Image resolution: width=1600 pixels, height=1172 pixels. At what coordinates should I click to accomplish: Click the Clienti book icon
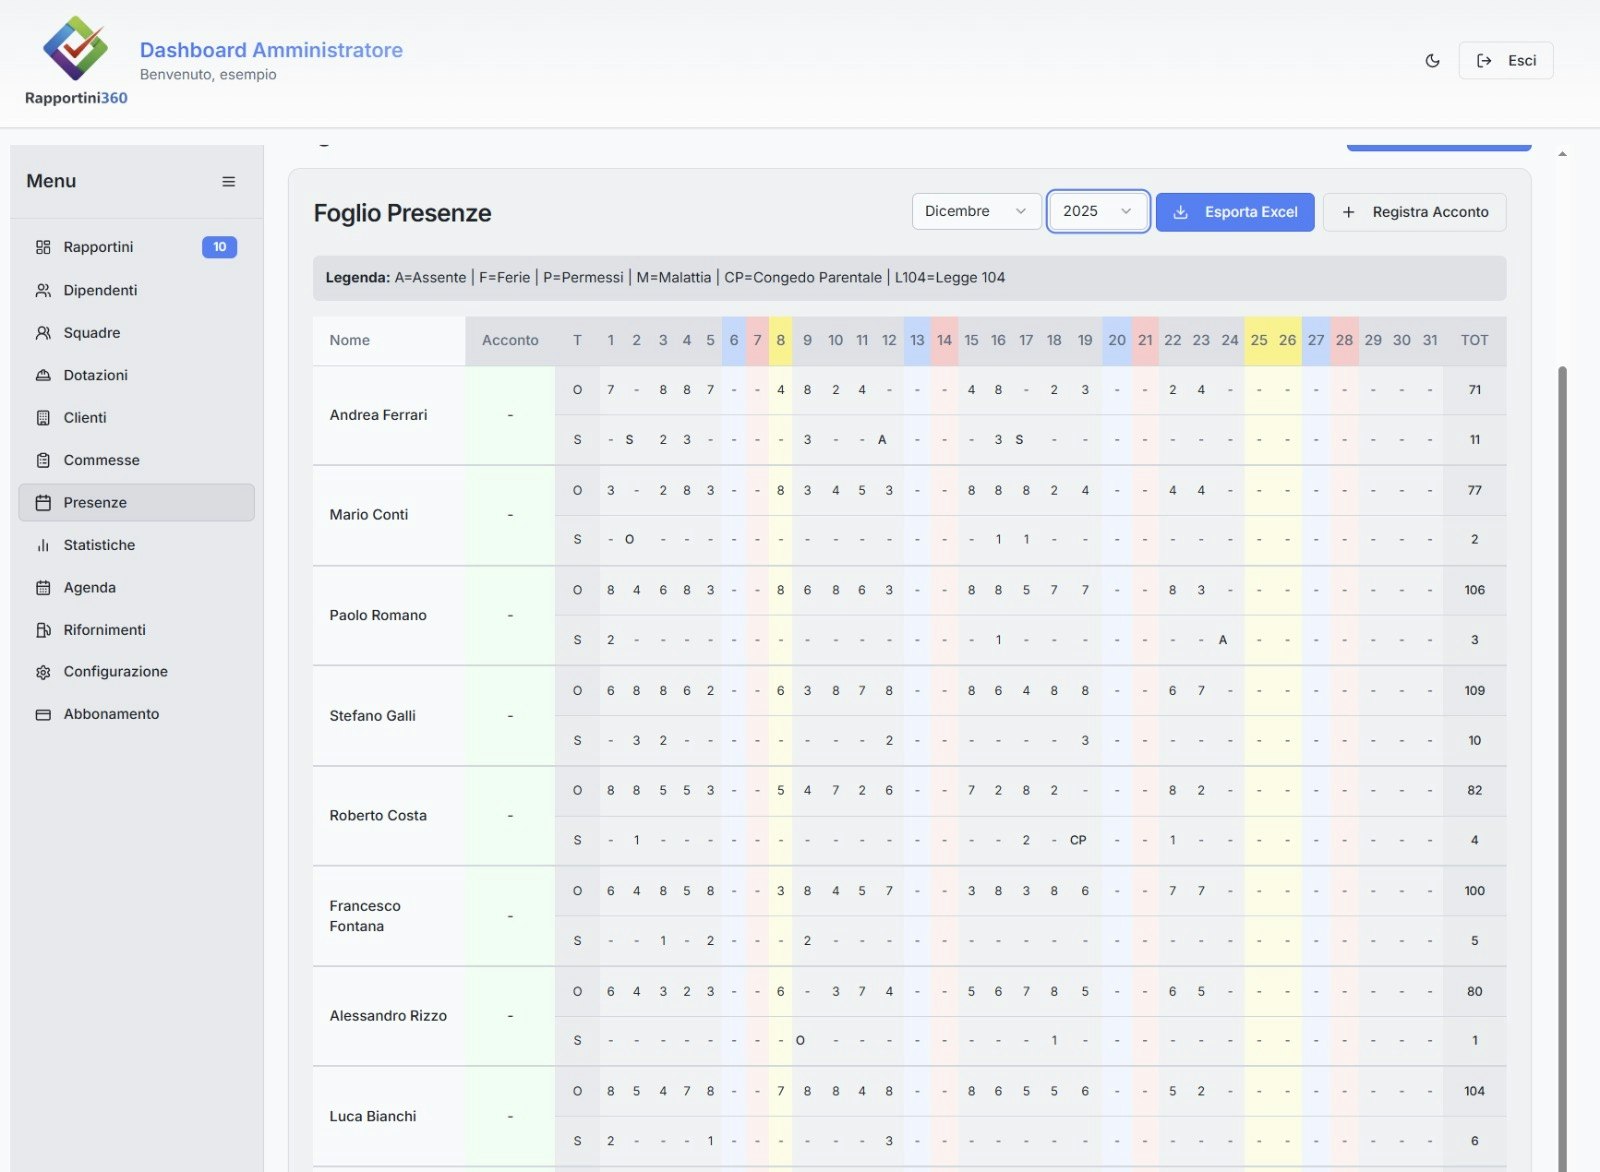43,417
